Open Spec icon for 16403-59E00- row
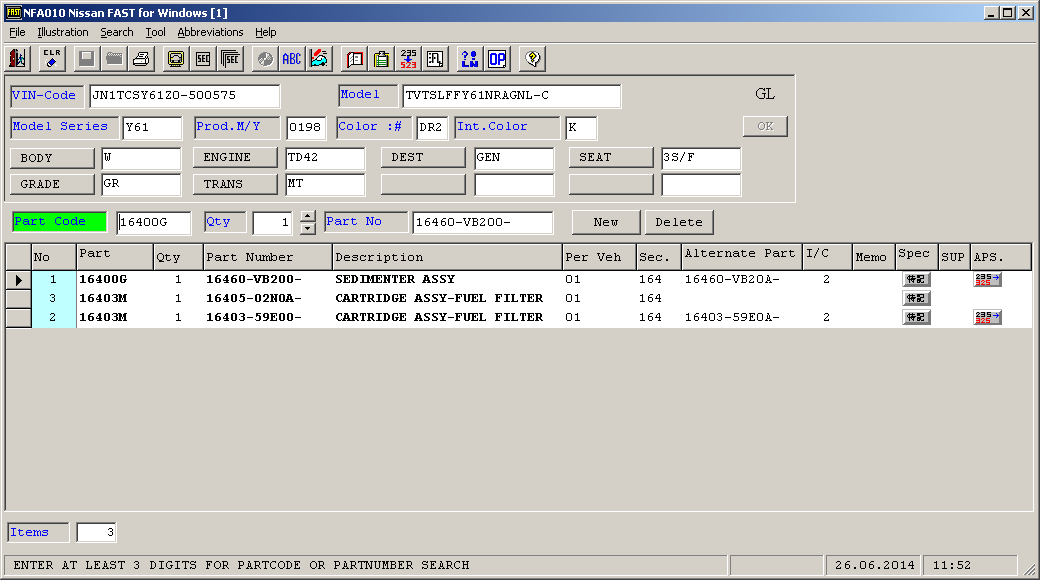The width and height of the screenshot is (1040, 580). (x=916, y=317)
